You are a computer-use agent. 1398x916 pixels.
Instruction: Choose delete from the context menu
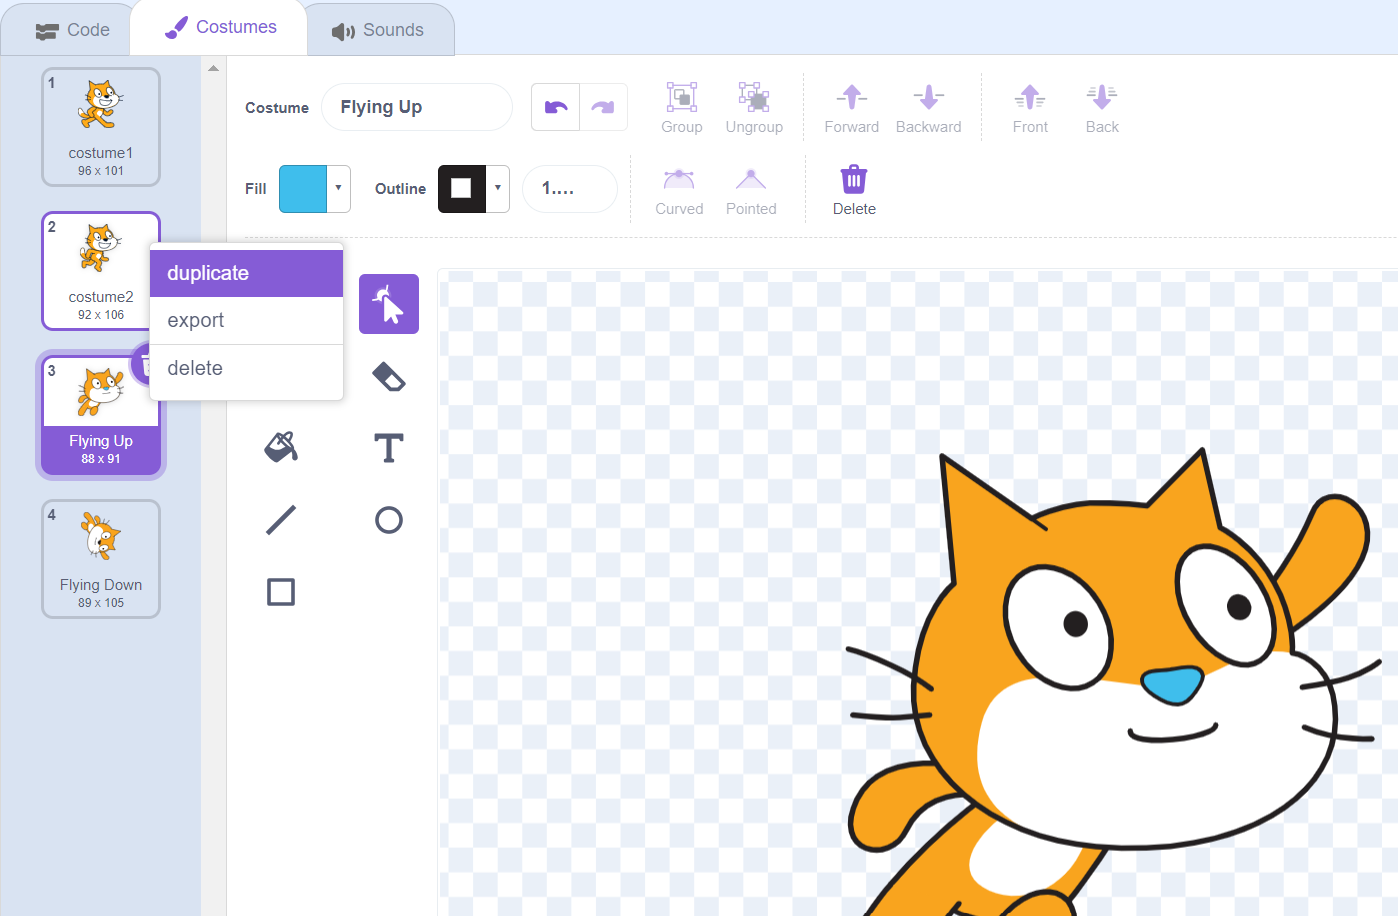coord(247,368)
